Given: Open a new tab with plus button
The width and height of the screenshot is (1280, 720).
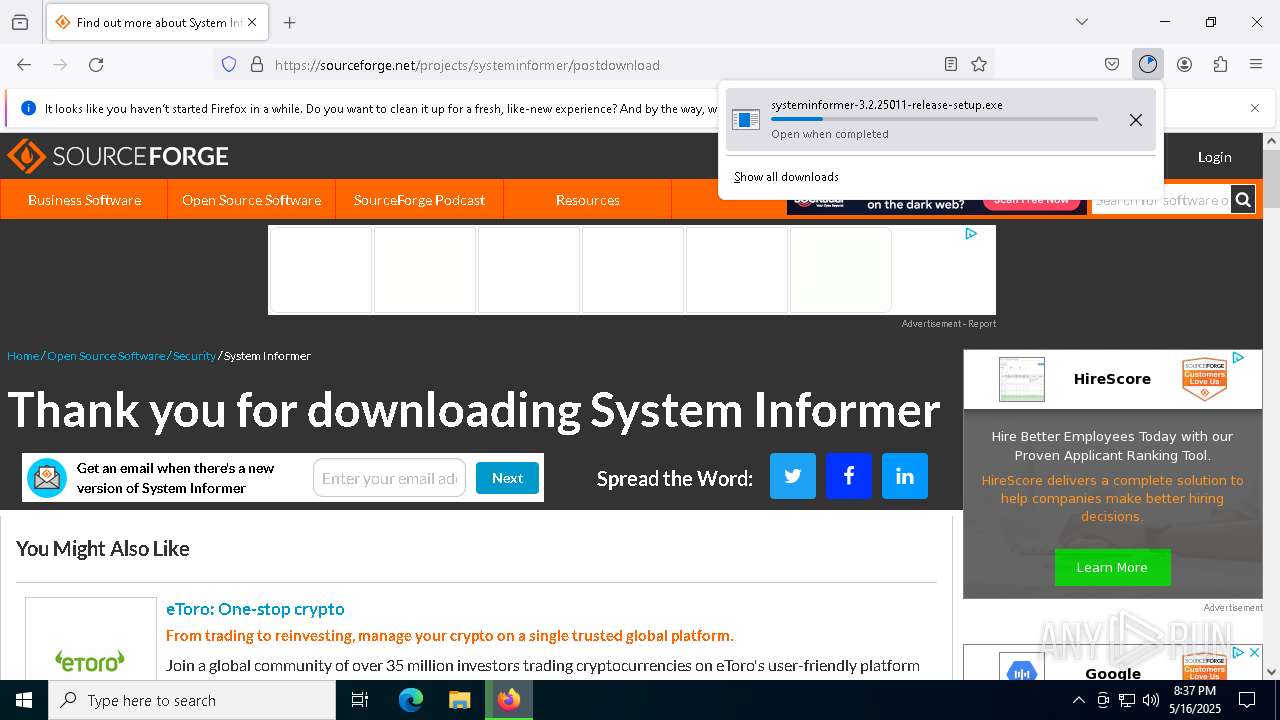Looking at the screenshot, I should (x=290, y=22).
